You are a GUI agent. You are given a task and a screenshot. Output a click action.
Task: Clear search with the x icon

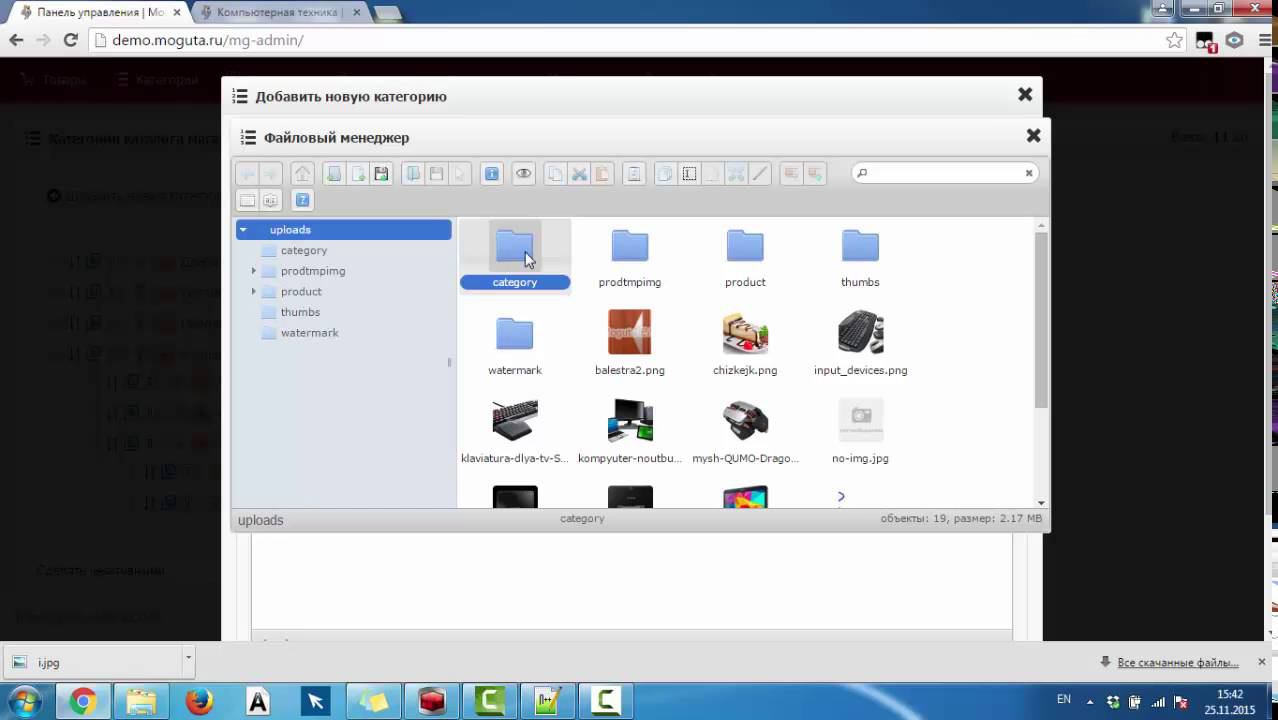click(1028, 173)
